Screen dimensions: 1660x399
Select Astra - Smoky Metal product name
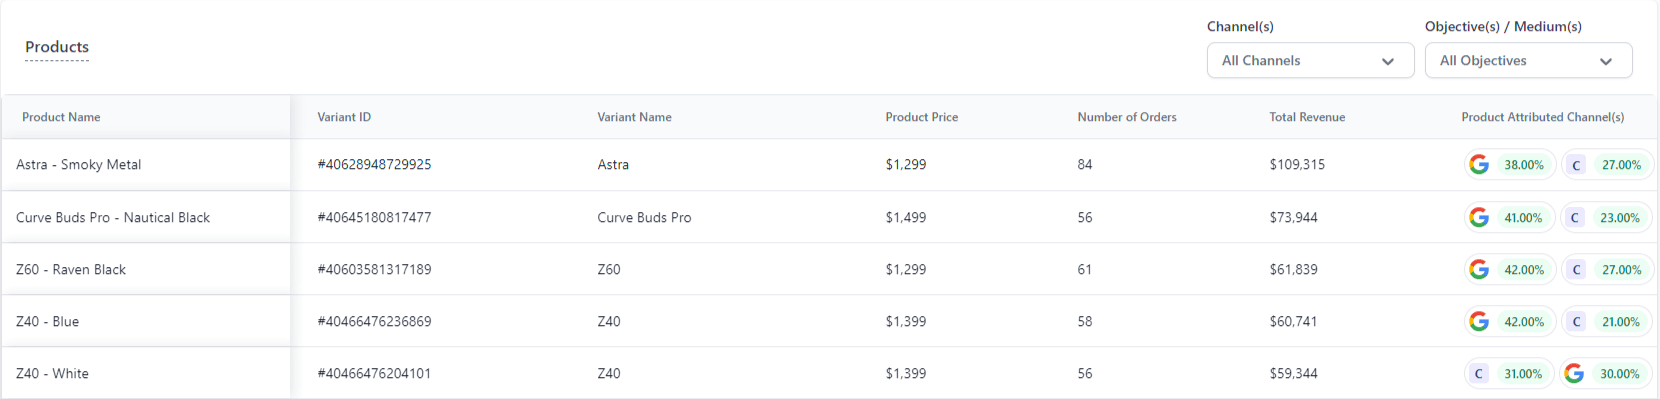point(78,165)
